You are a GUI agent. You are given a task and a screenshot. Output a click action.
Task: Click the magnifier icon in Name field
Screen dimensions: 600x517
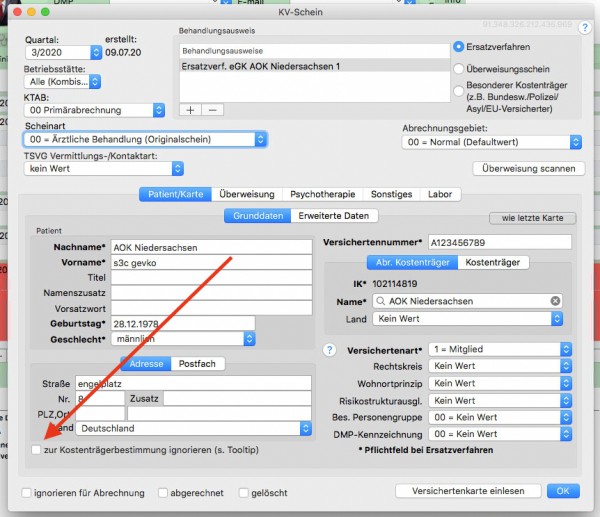click(380, 301)
